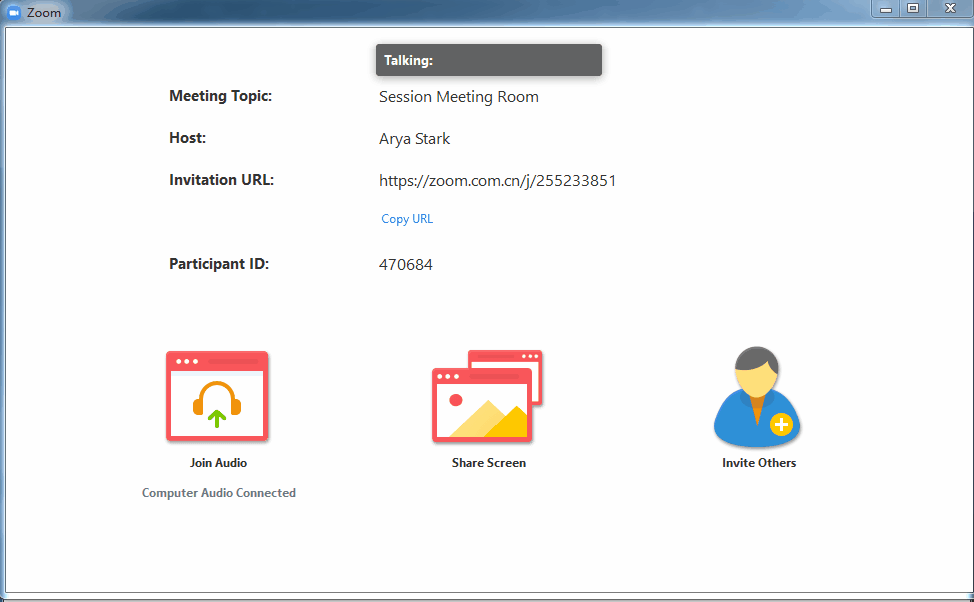Close the Zoom window

click(x=950, y=9)
